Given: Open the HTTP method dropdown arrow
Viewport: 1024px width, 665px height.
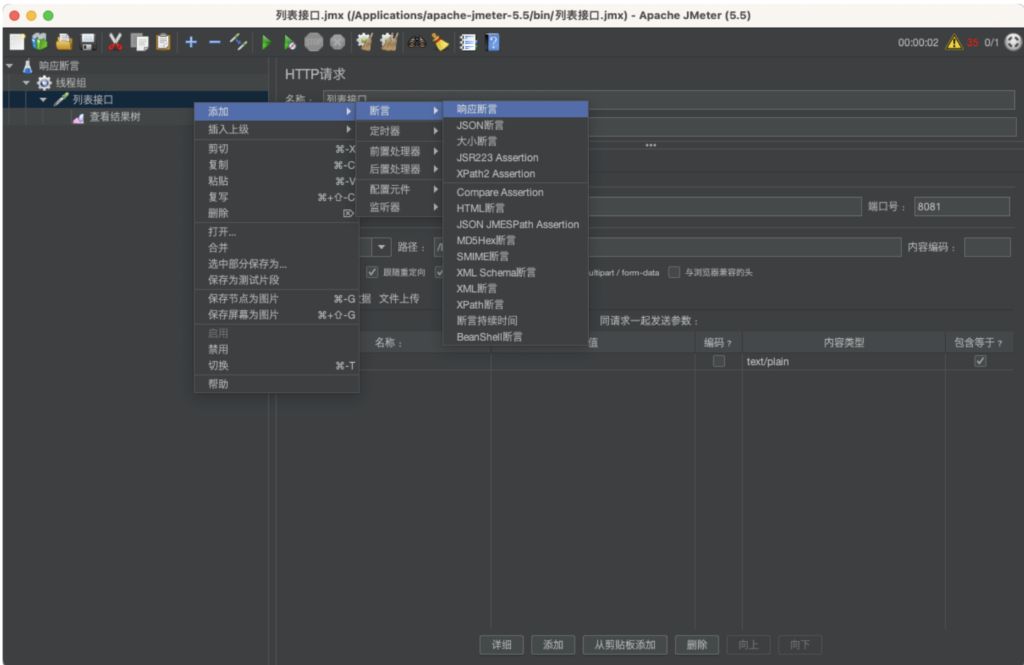Looking at the screenshot, I should [x=381, y=247].
